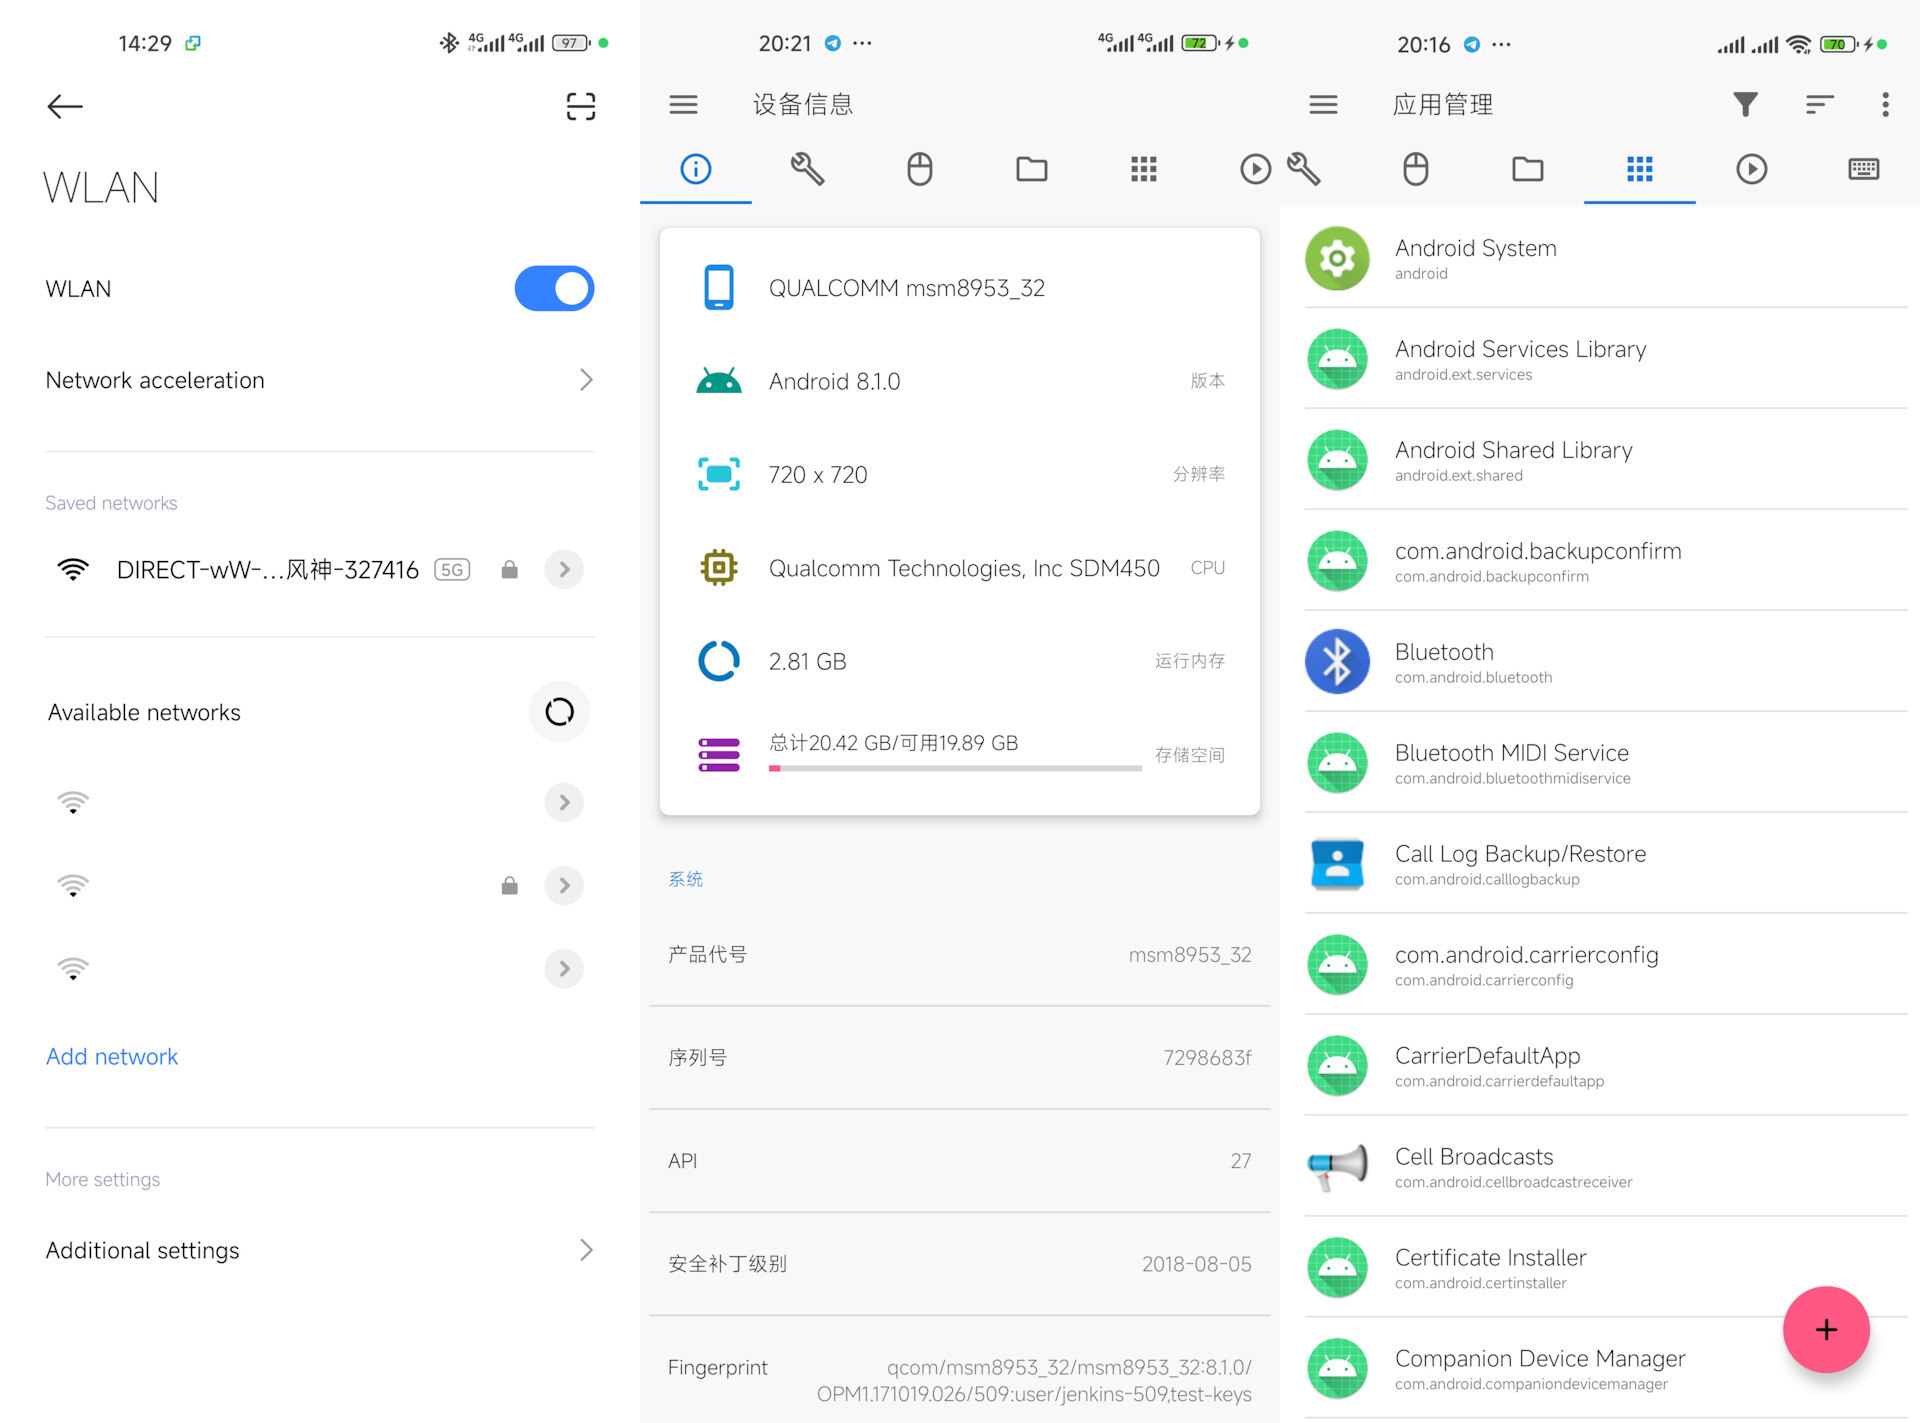The width and height of the screenshot is (1920, 1423).
Task: Click the storage usage progress bar
Action: tap(955, 768)
